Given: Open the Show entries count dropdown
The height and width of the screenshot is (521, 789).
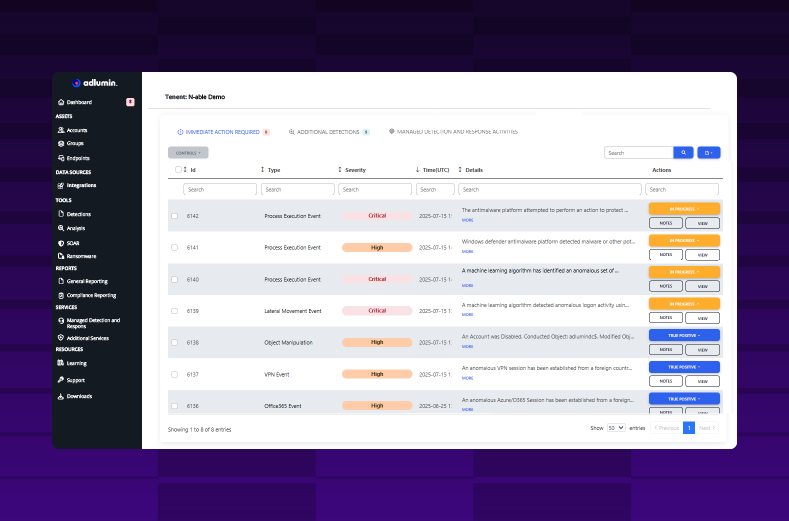Looking at the screenshot, I should [x=615, y=428].
